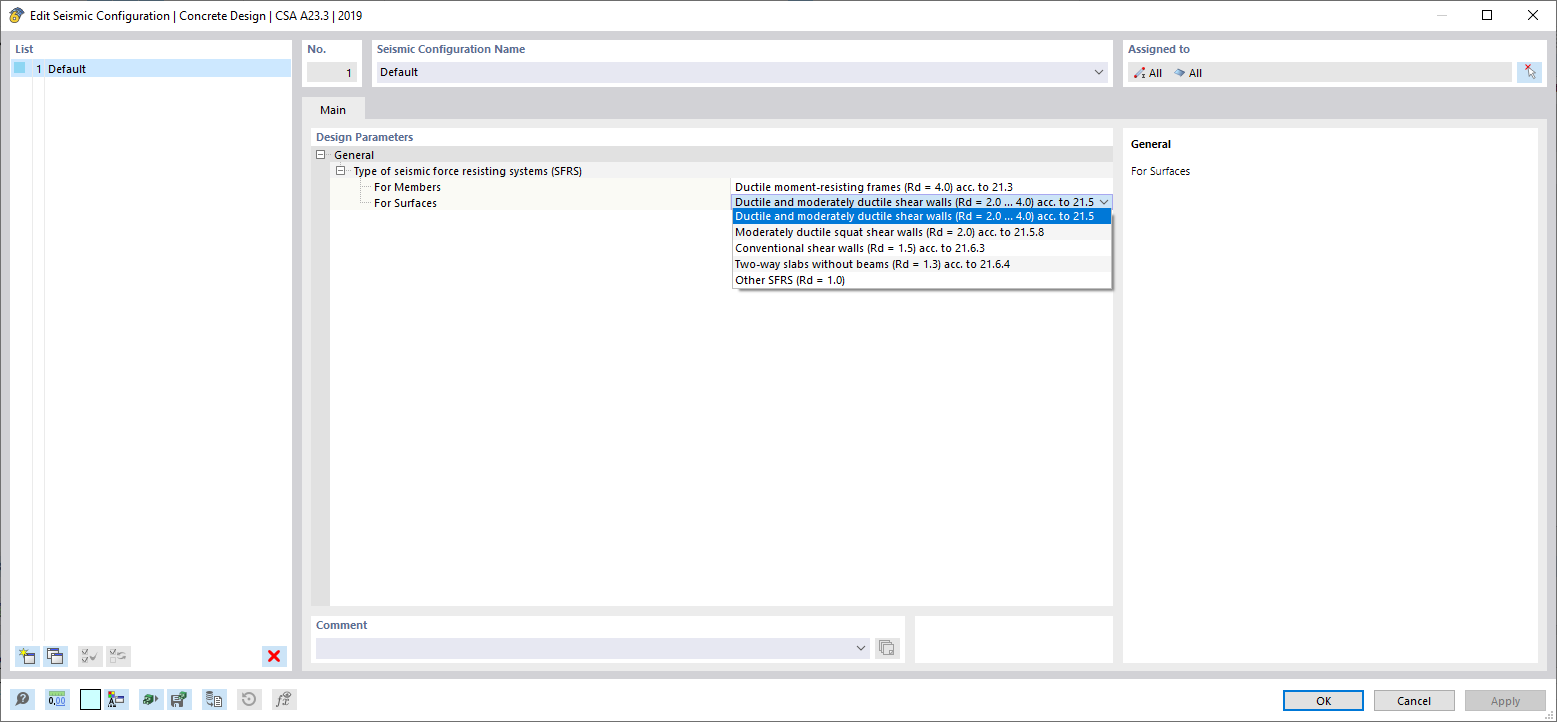Click the For Members value cell
The height and width of the screenshot is (722, 1557).
[x=921, y=187]
